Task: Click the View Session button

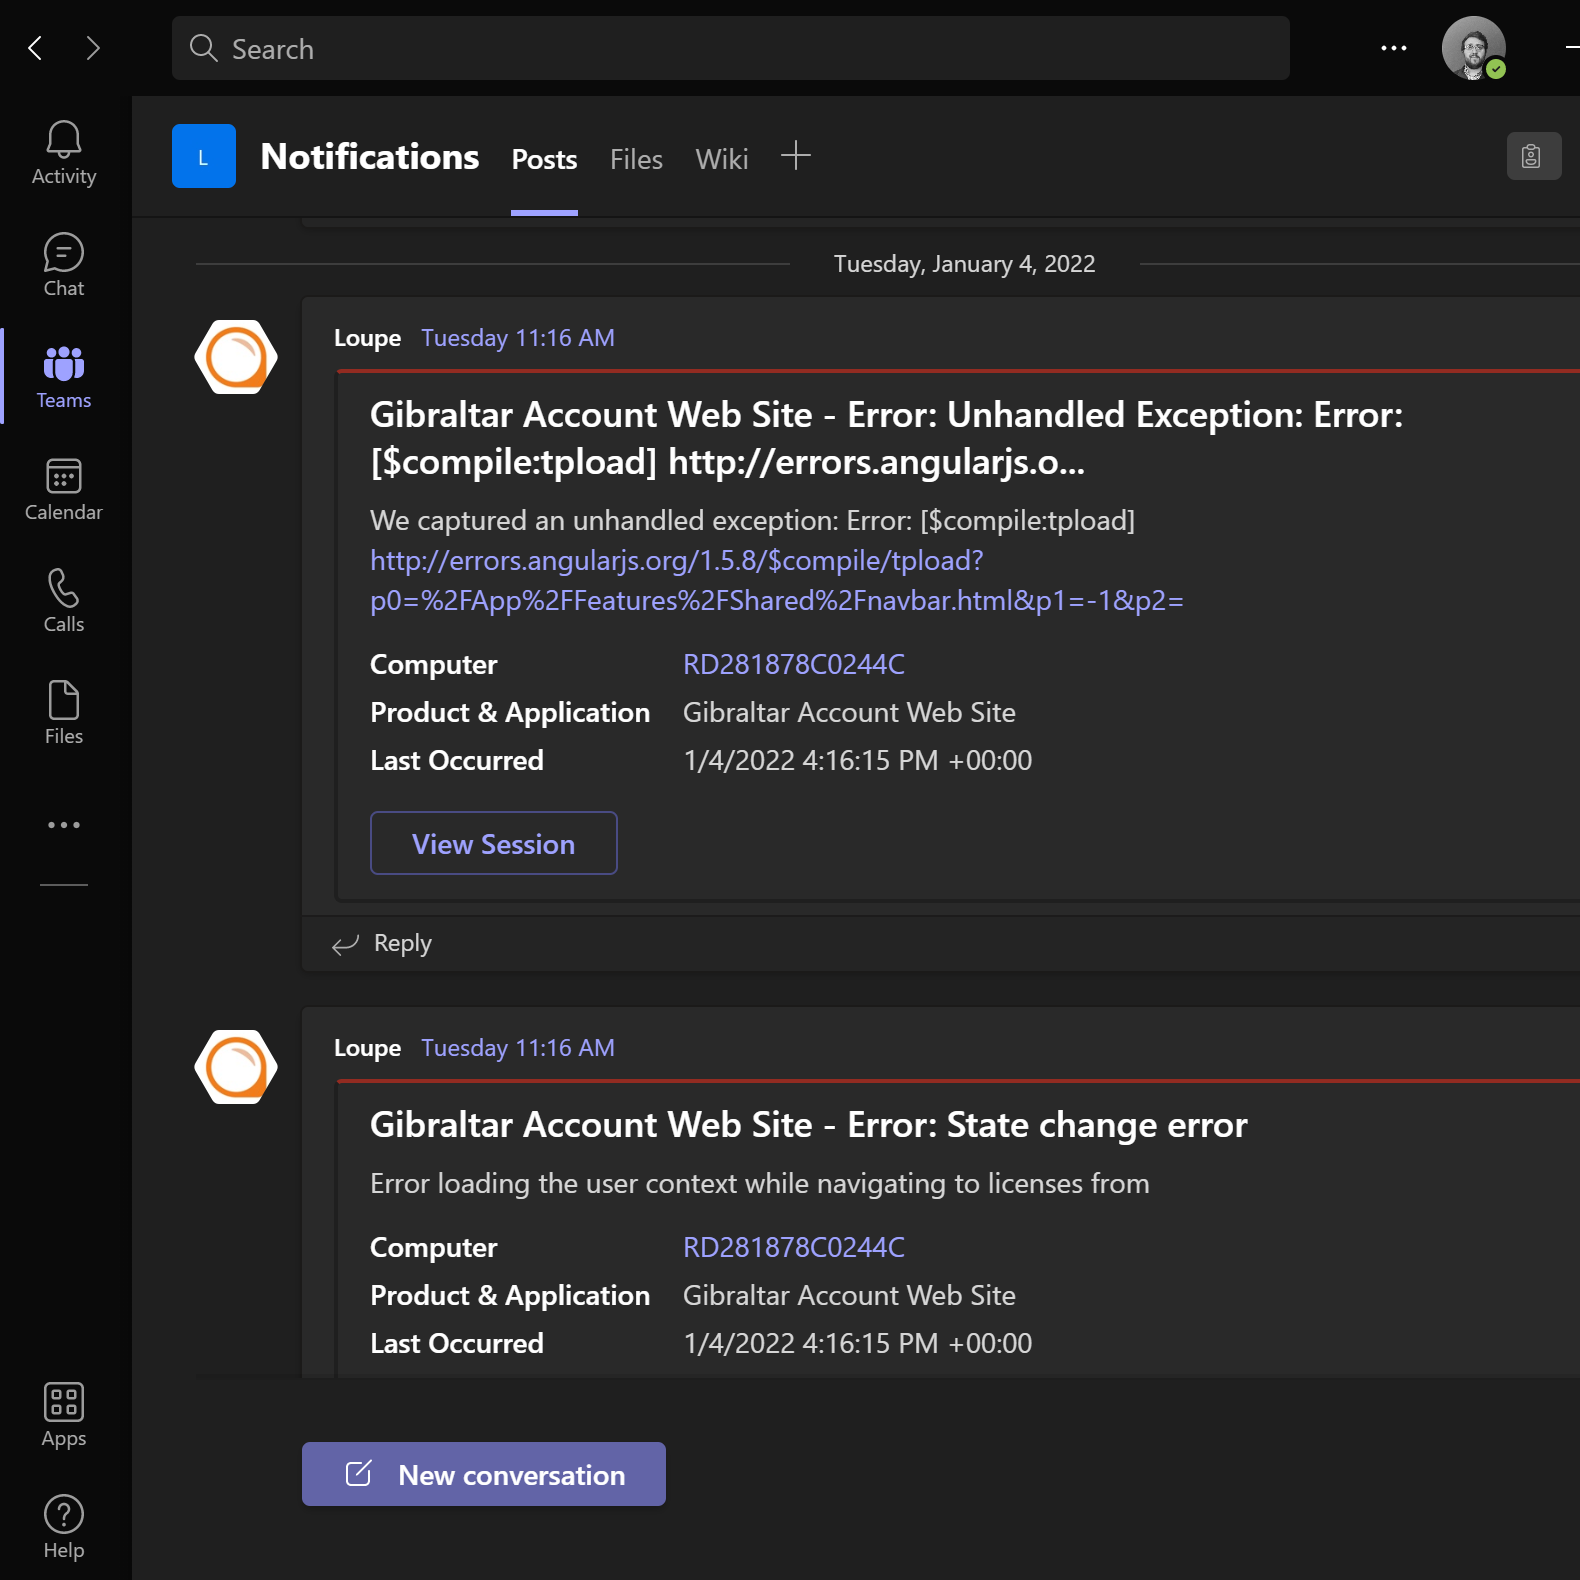Action: pos(494,843)
